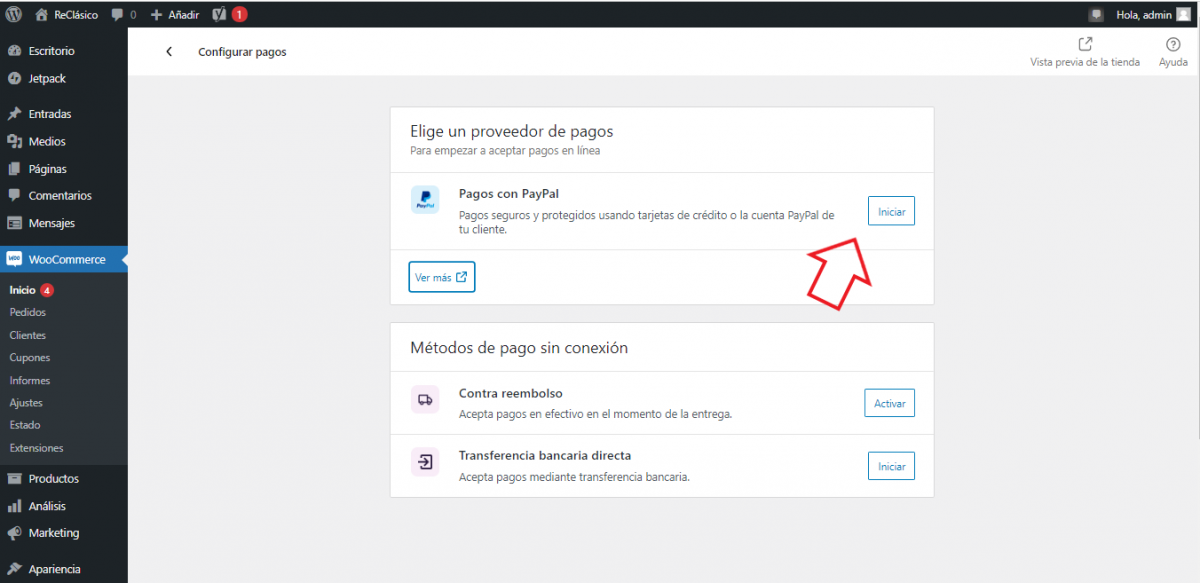Go back with the left chevron arrow
The image size is (1200, 583).
pyautogui.click(x=169, y=52)
